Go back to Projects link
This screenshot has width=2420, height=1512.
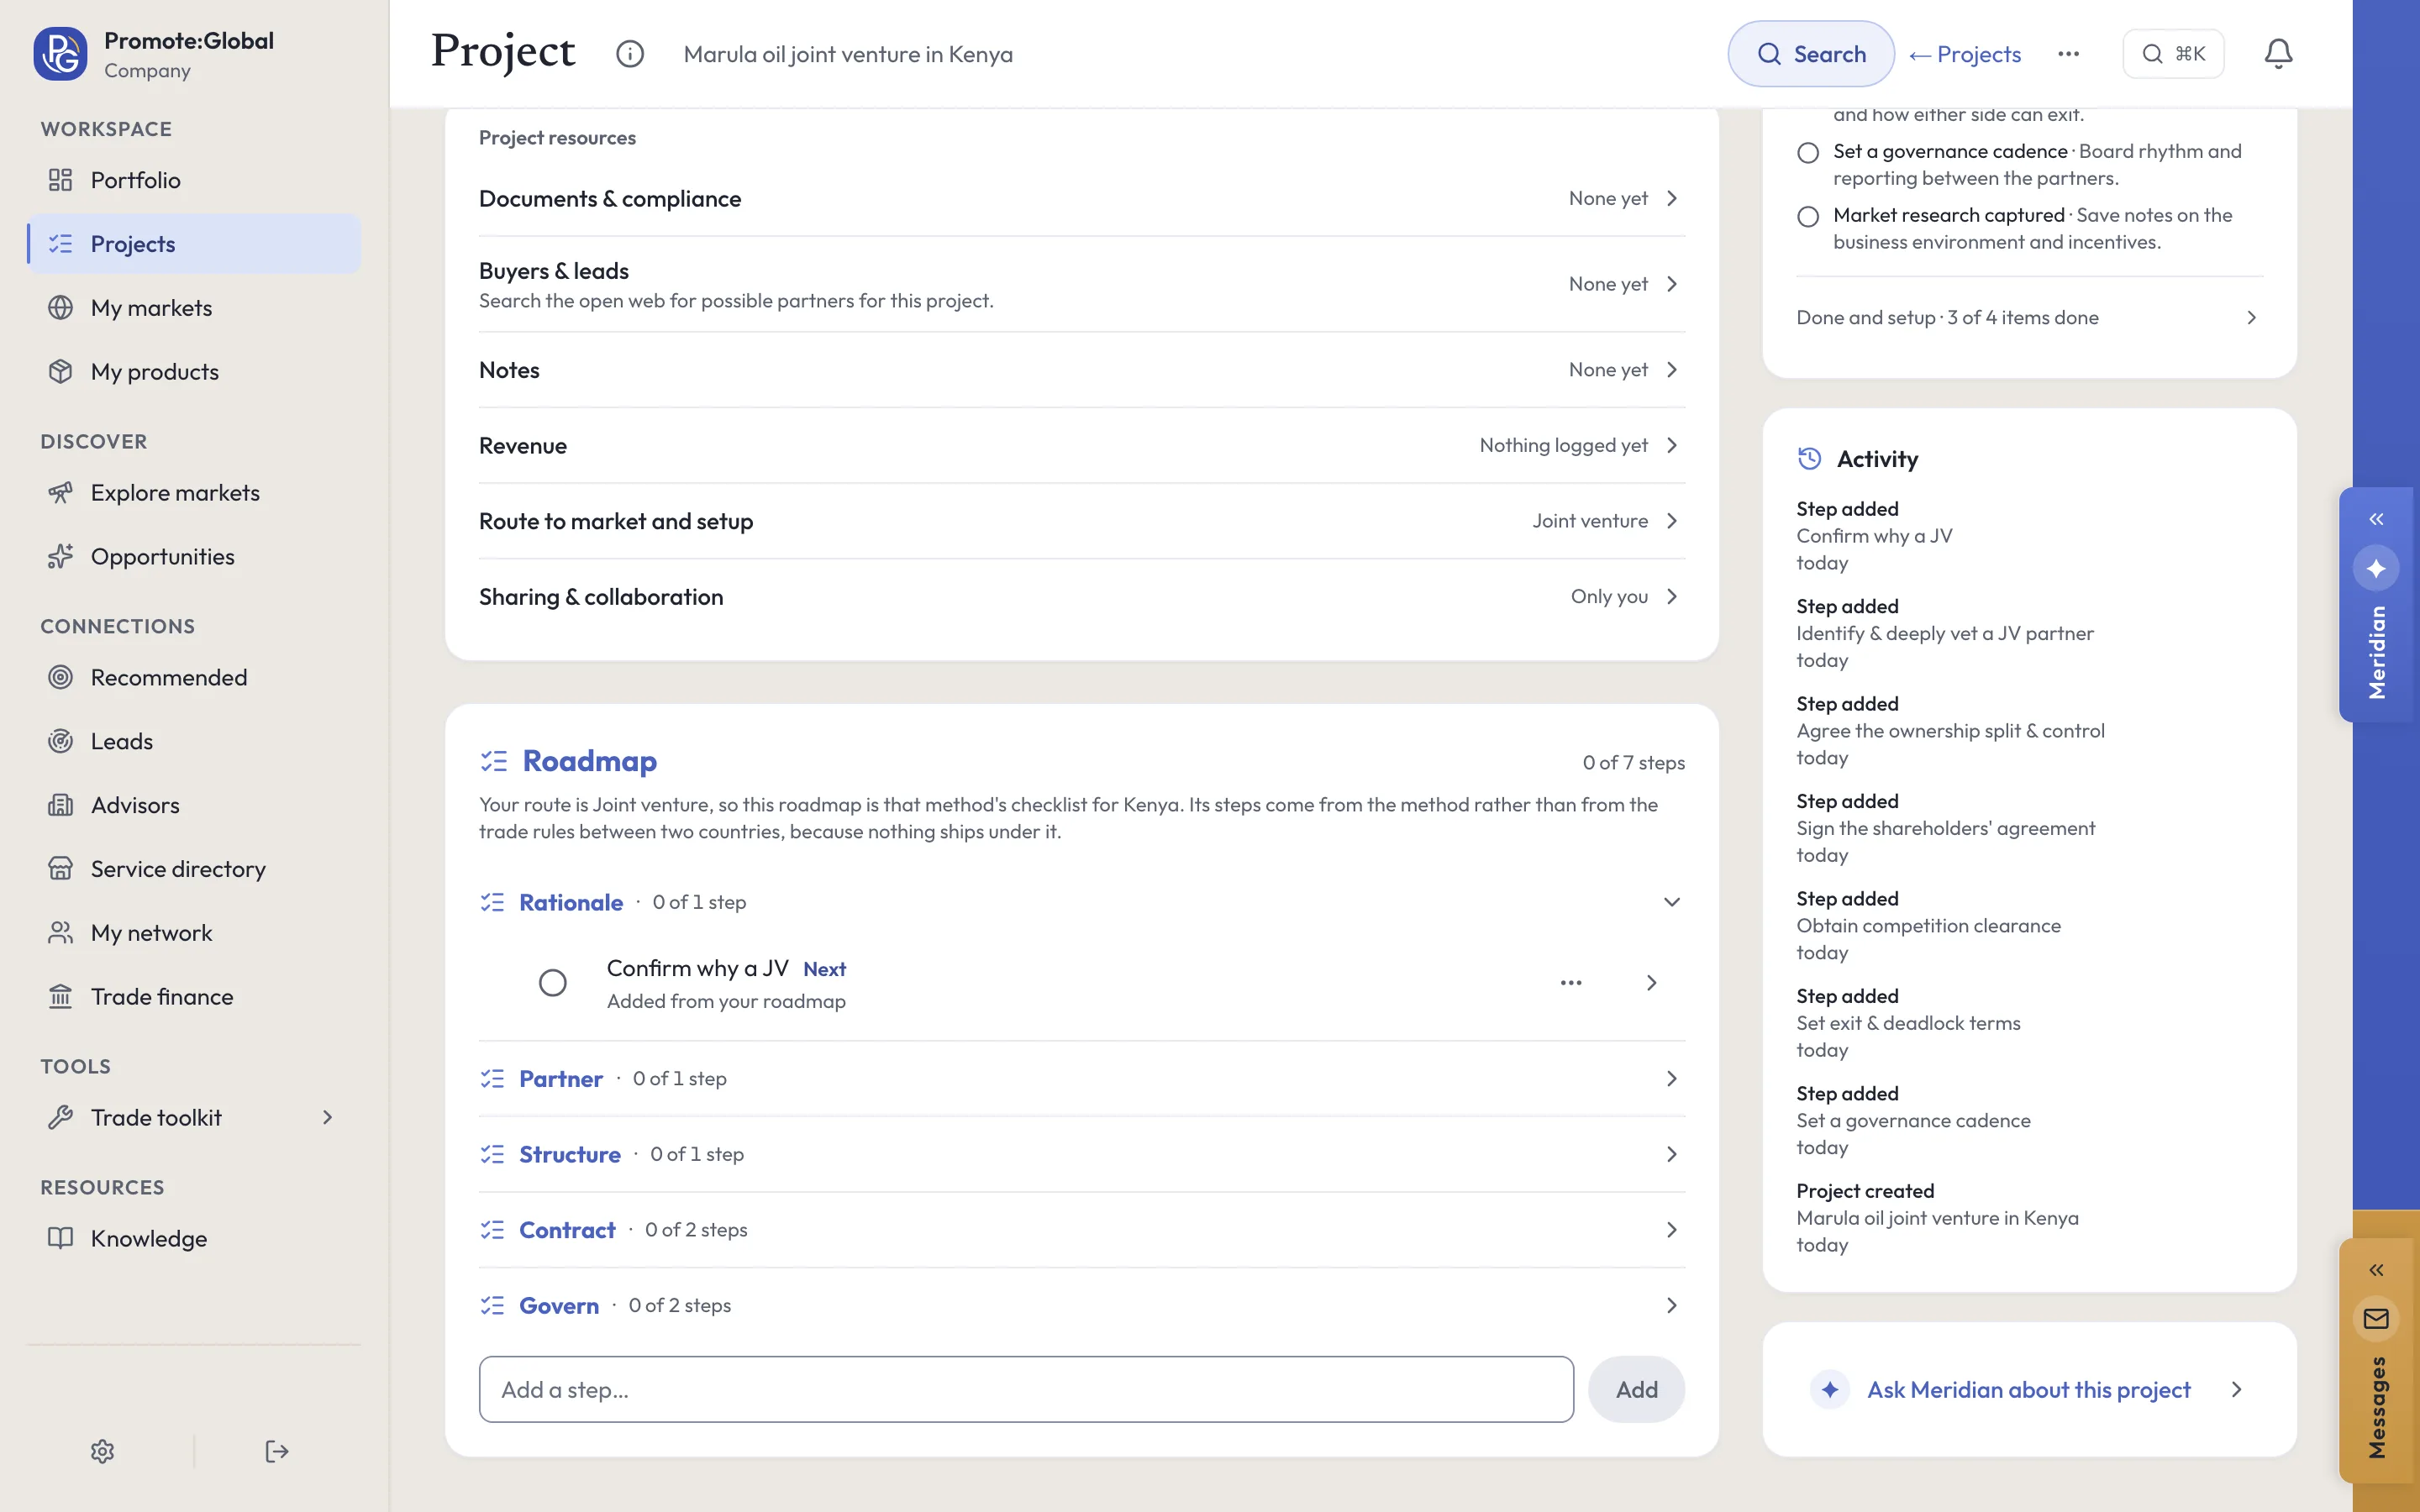(x=1965, y=54)
